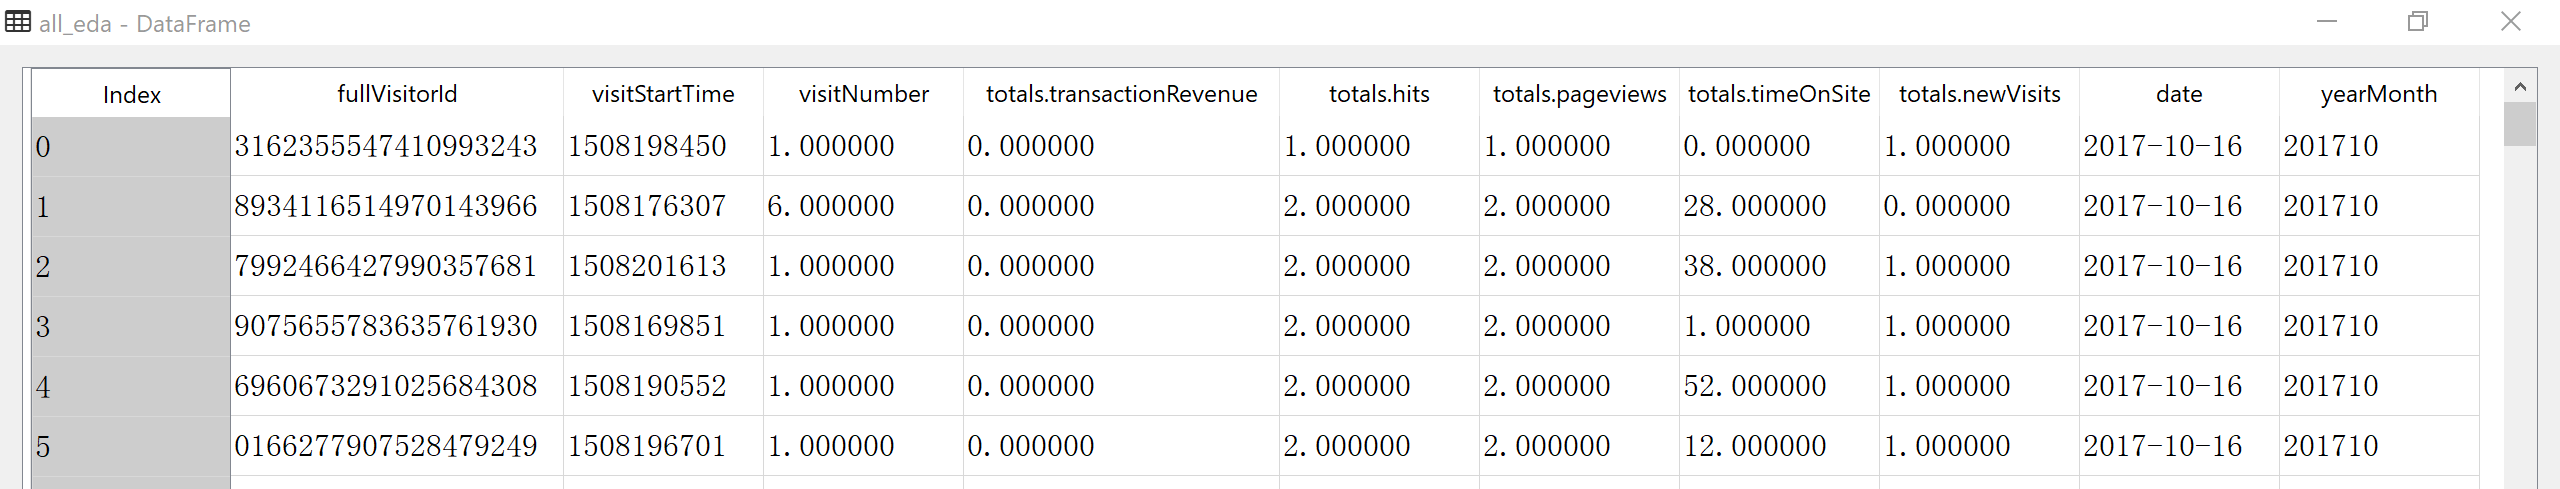Minimize the all_eda DataFrame window

[2327, 21]
